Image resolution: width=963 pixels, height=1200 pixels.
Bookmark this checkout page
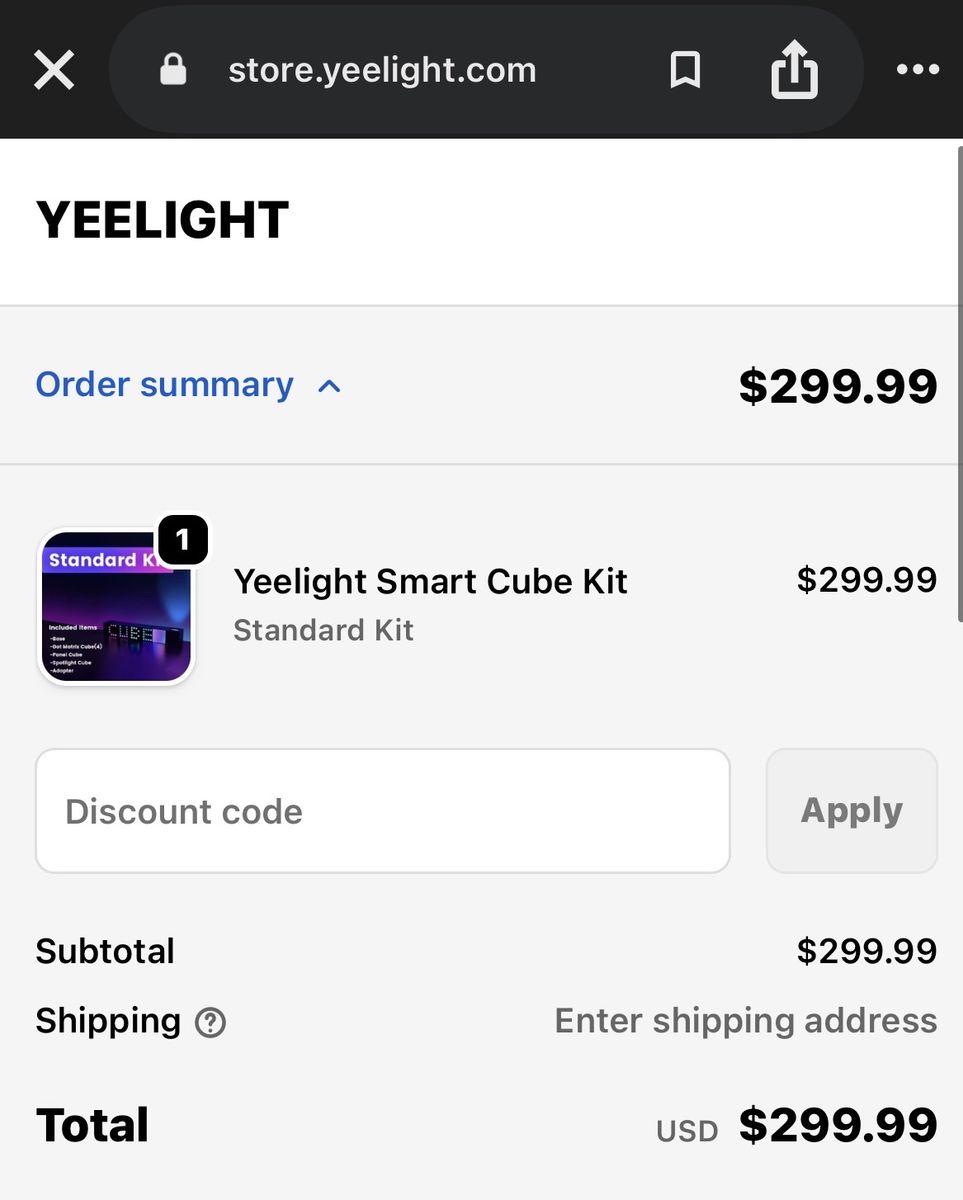click(x=685, y=70)
